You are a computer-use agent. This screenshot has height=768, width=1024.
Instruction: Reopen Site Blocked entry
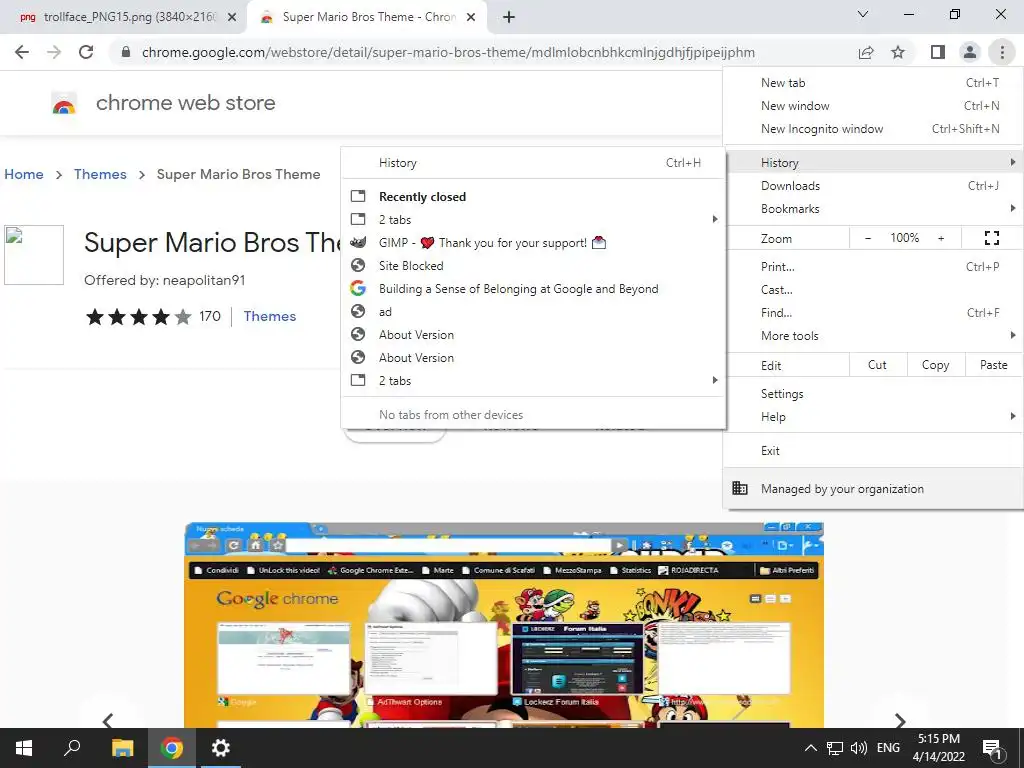tap(533, 266)
